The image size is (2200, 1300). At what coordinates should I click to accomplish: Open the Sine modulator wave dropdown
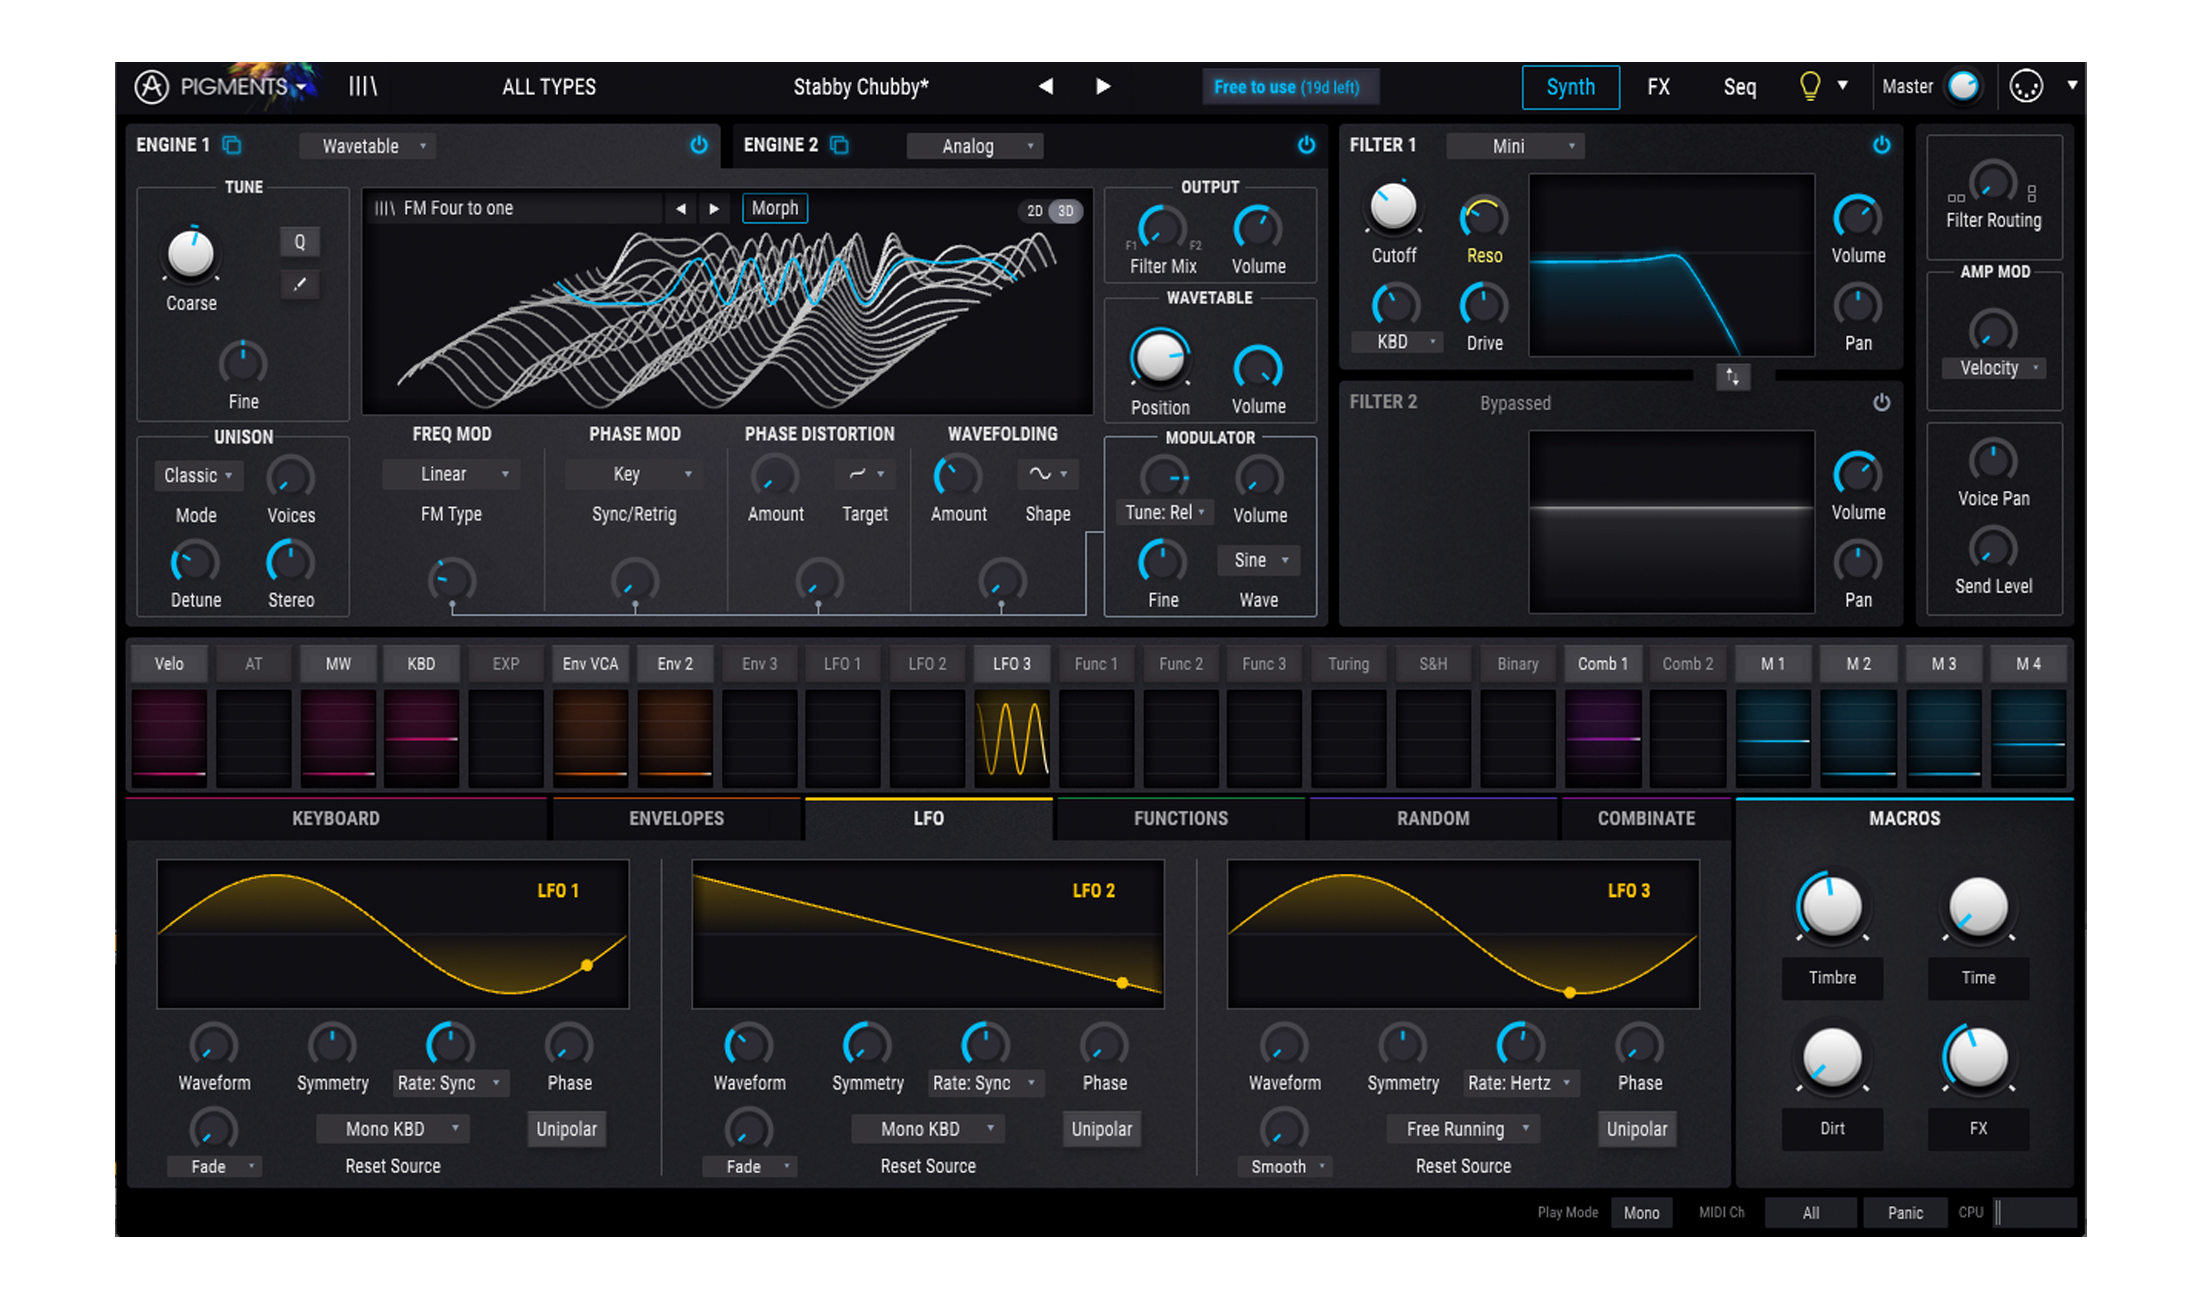coord(1259,560)
